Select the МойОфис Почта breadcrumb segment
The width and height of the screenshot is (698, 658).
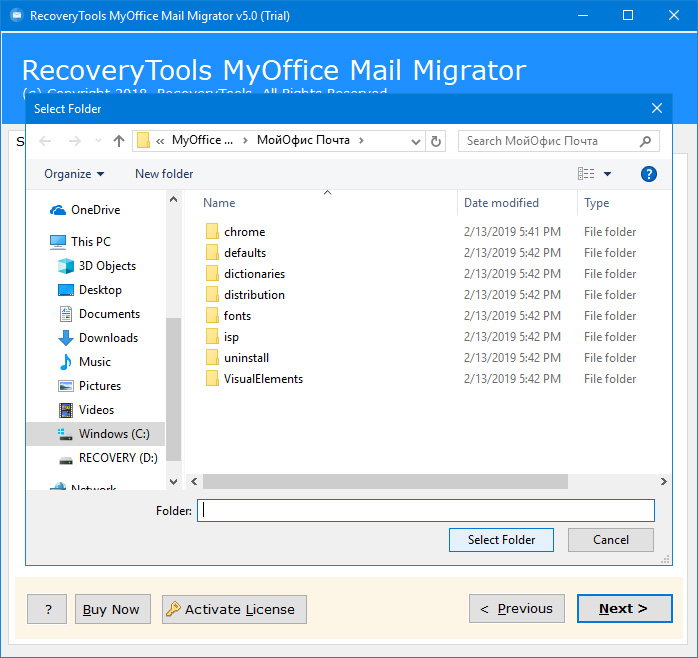pyautogui.click(x=303, y=140)
